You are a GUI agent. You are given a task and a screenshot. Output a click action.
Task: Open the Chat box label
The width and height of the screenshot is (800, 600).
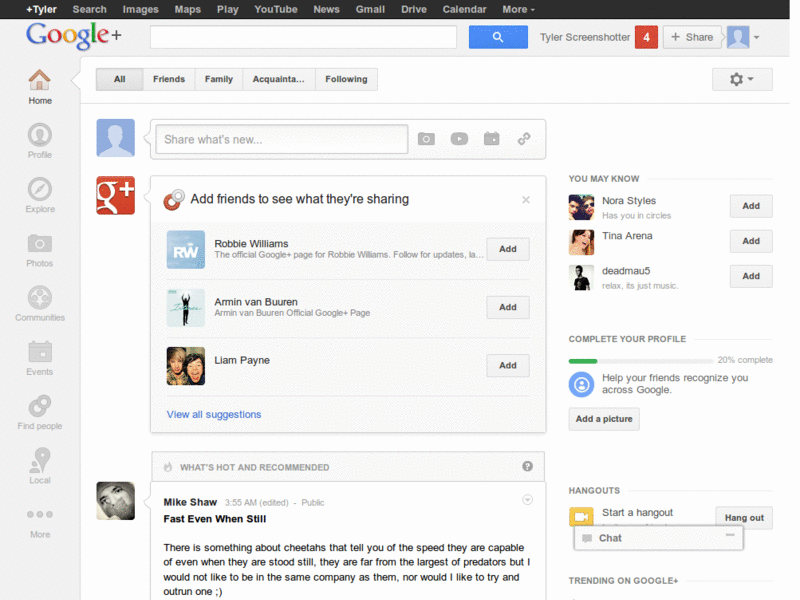tap(610, 538)
